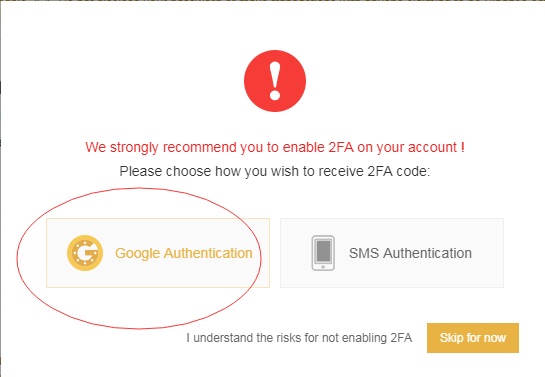545x377 pixels.
Task: Click the grey smartphone SMS icon
Action: pos(323,253)
